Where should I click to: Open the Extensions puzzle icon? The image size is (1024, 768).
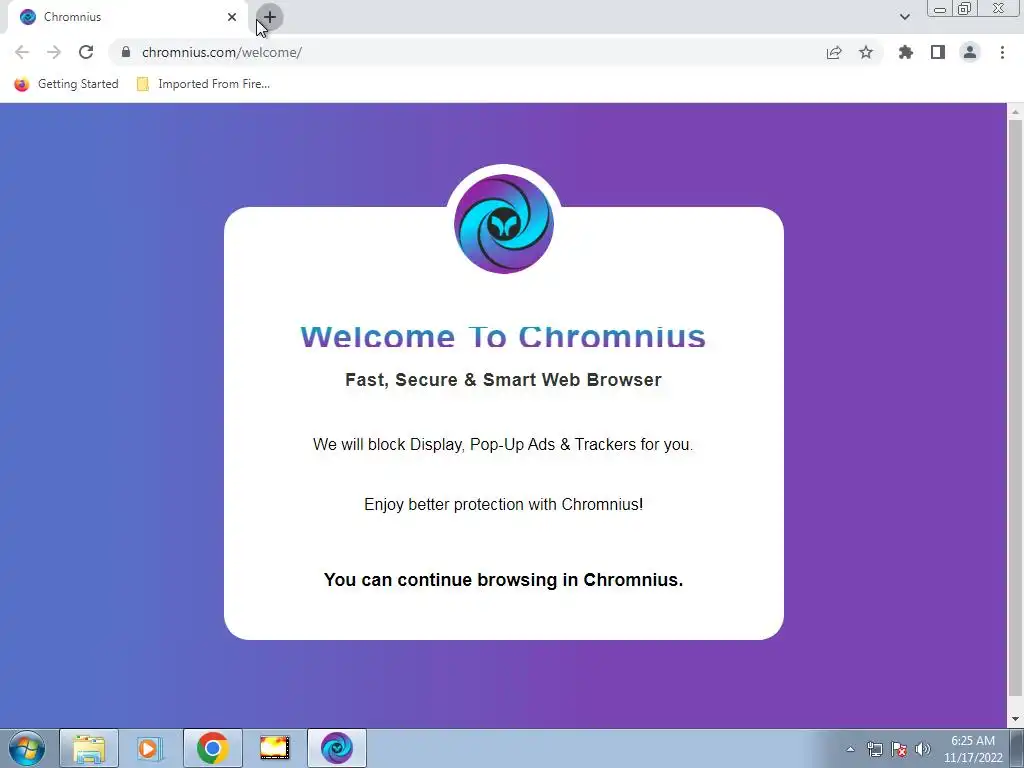[906, 52]
